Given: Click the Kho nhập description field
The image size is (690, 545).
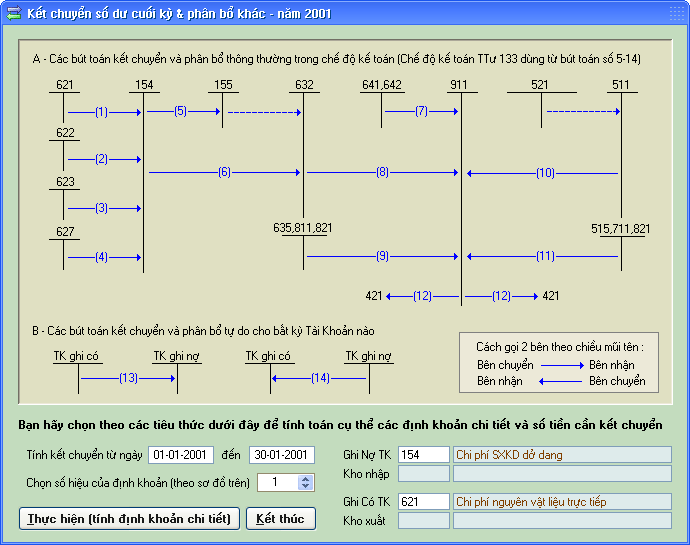Looking at the screenshot, I should (x=562, y=474).
